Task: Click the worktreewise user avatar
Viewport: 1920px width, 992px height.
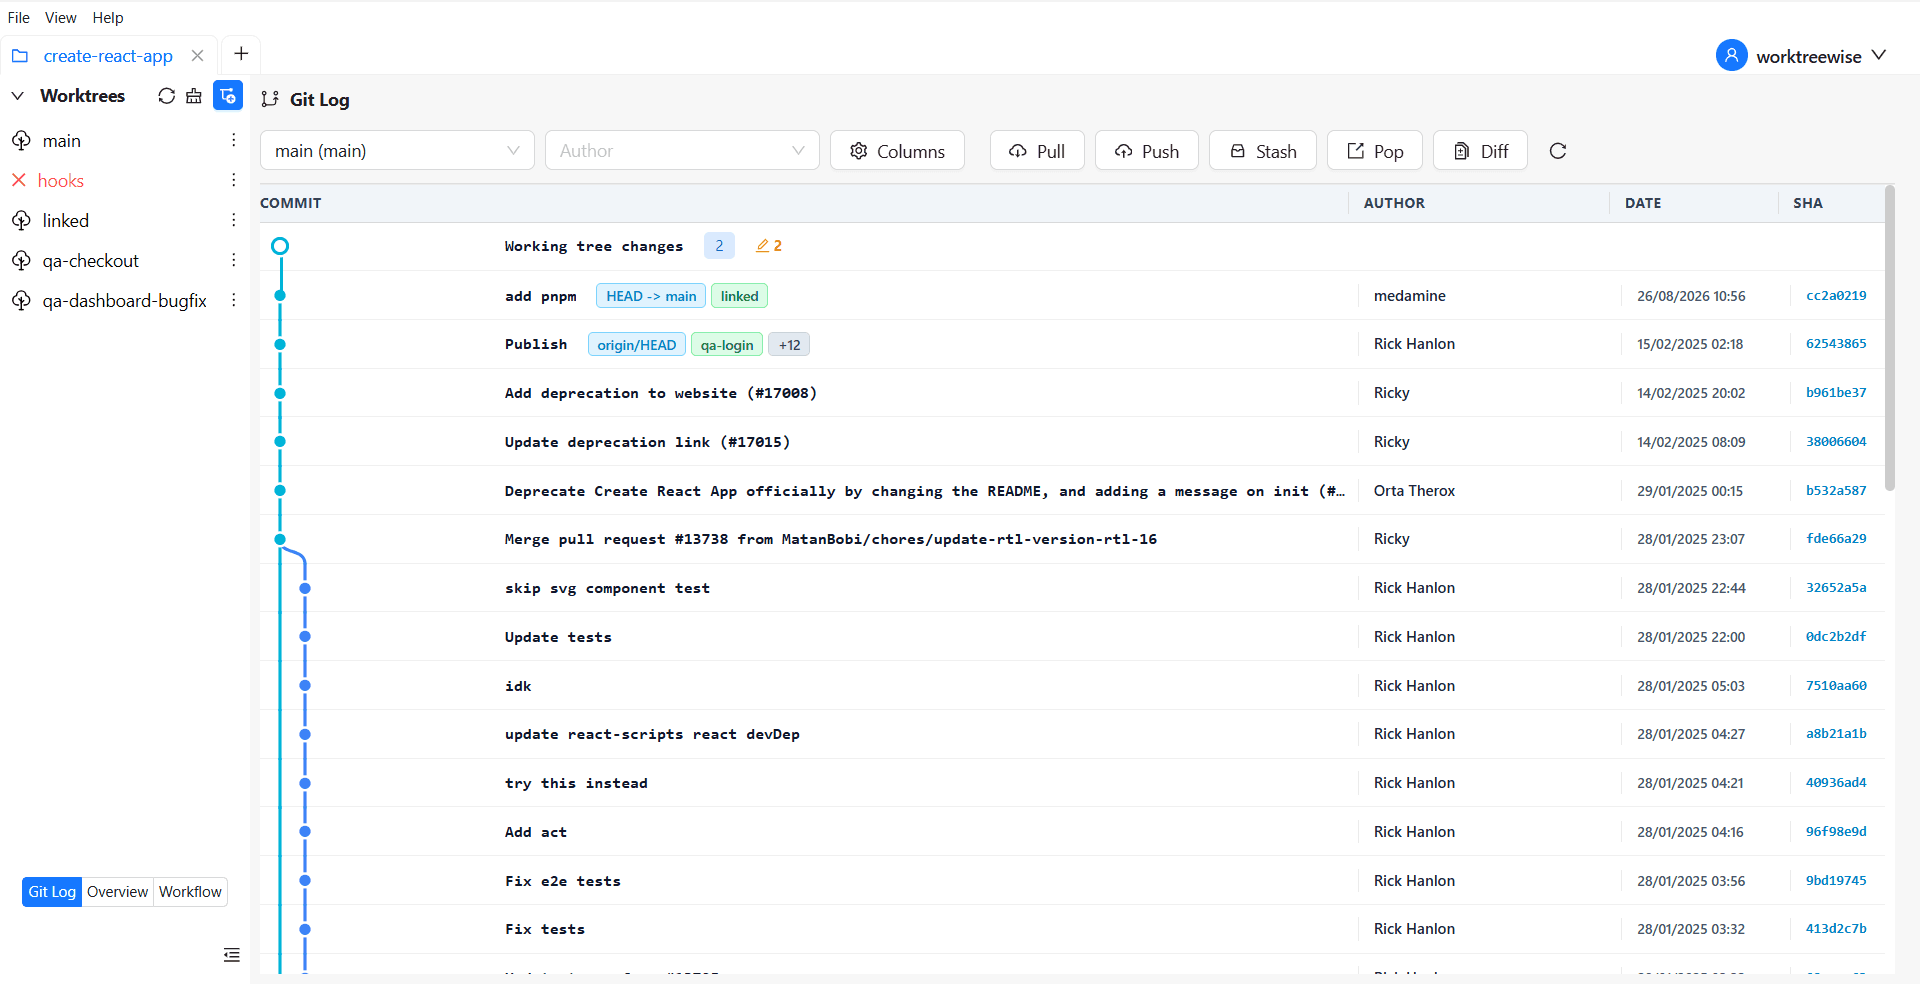Action: coord(1732,56)
